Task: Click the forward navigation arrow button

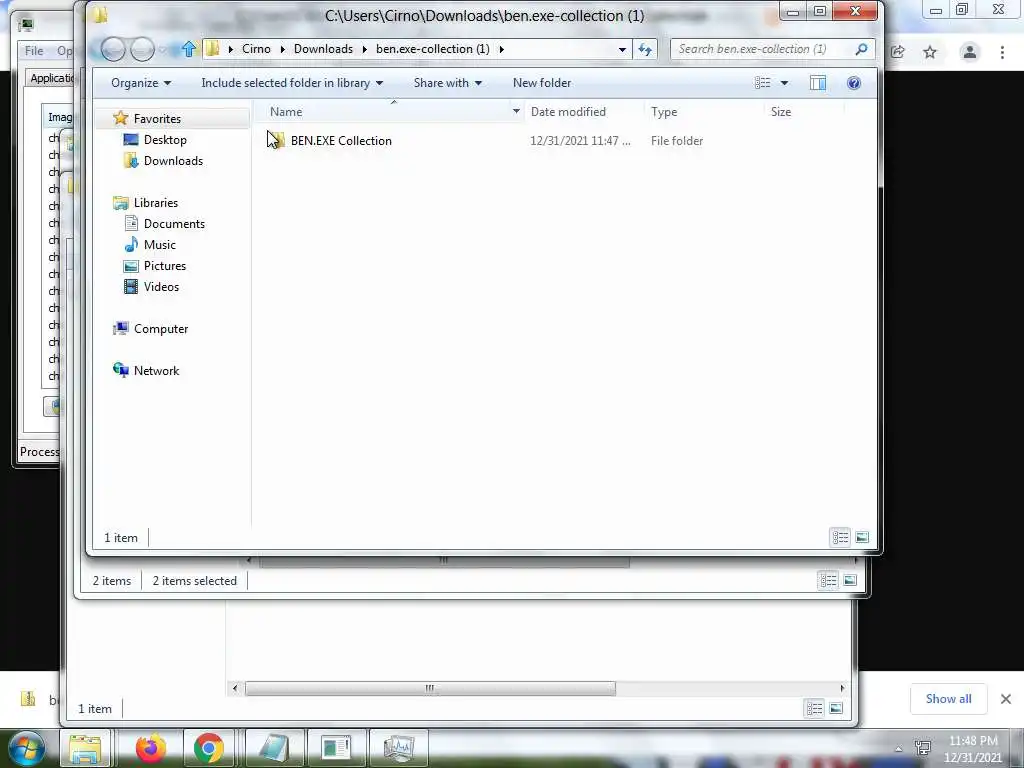Action: (x=142, y=49)
